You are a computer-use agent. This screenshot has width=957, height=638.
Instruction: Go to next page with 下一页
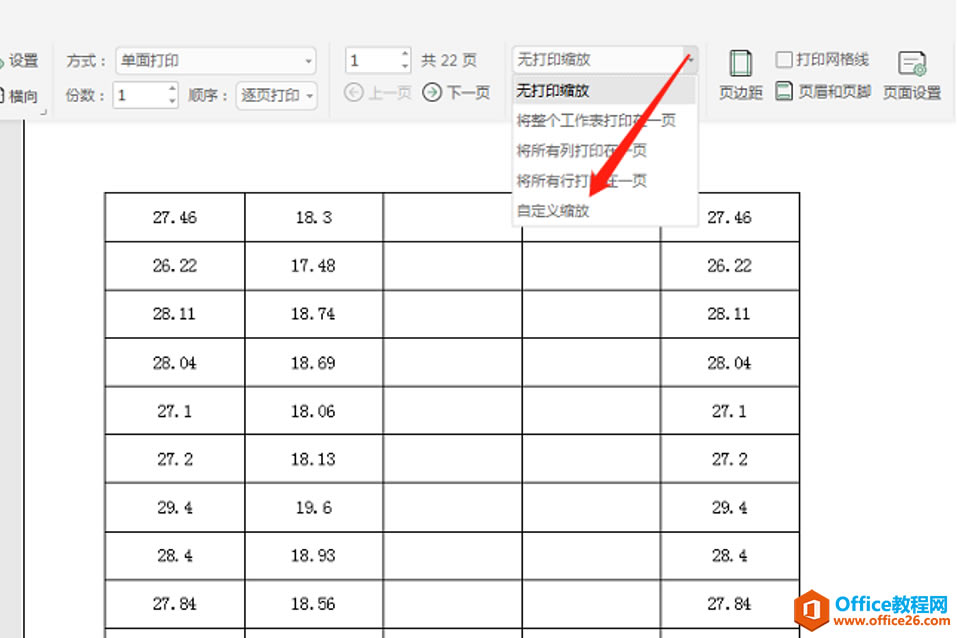[x=457, y=92]
